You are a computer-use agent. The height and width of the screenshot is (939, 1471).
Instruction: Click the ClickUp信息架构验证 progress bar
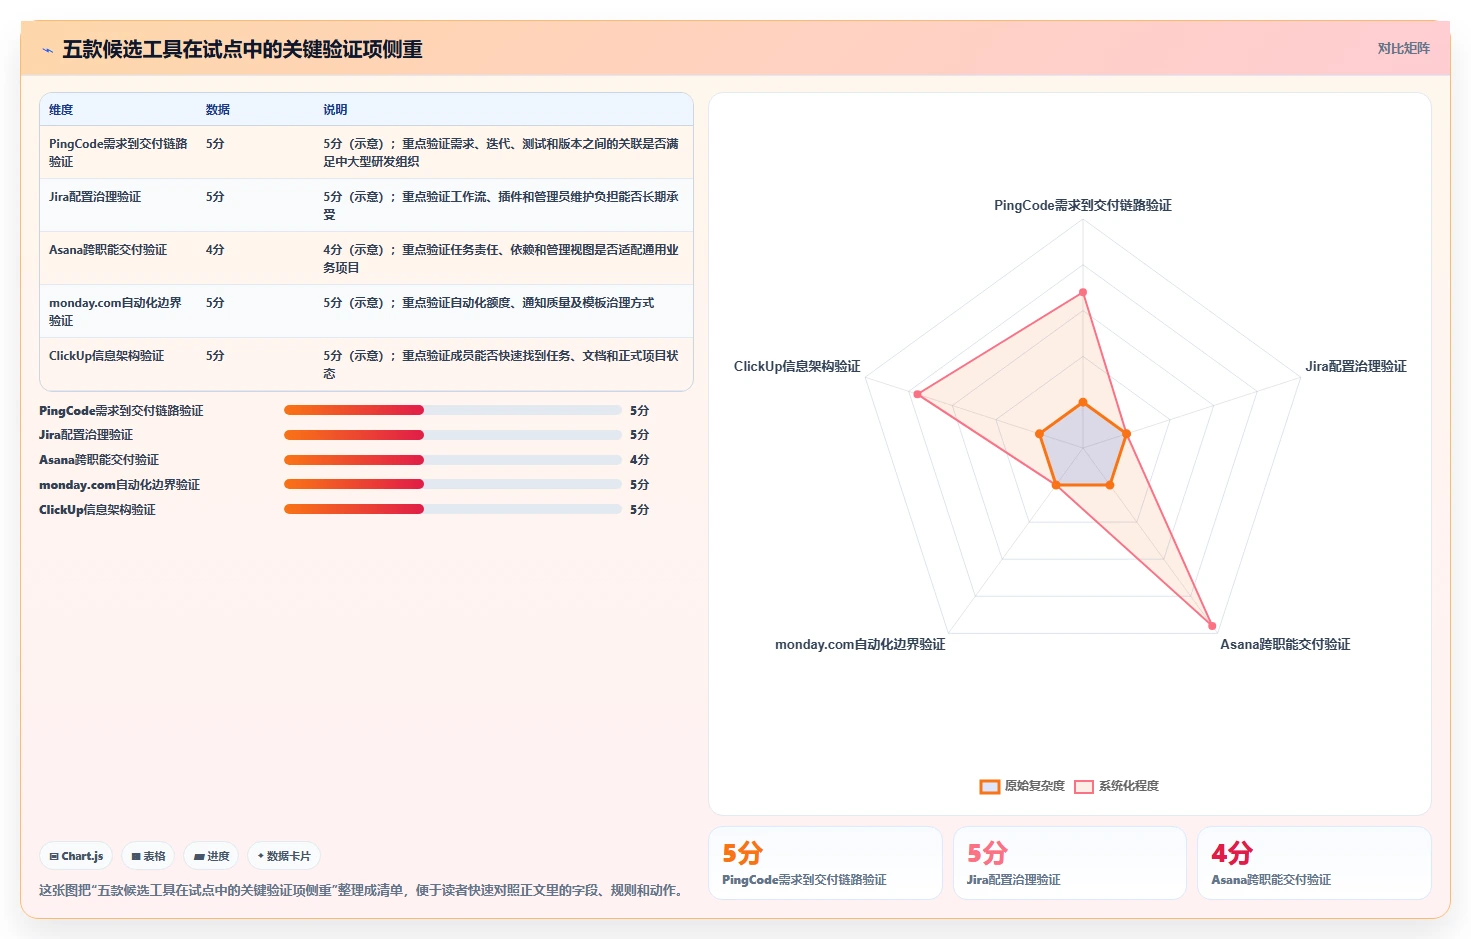[x=453, y=509]
